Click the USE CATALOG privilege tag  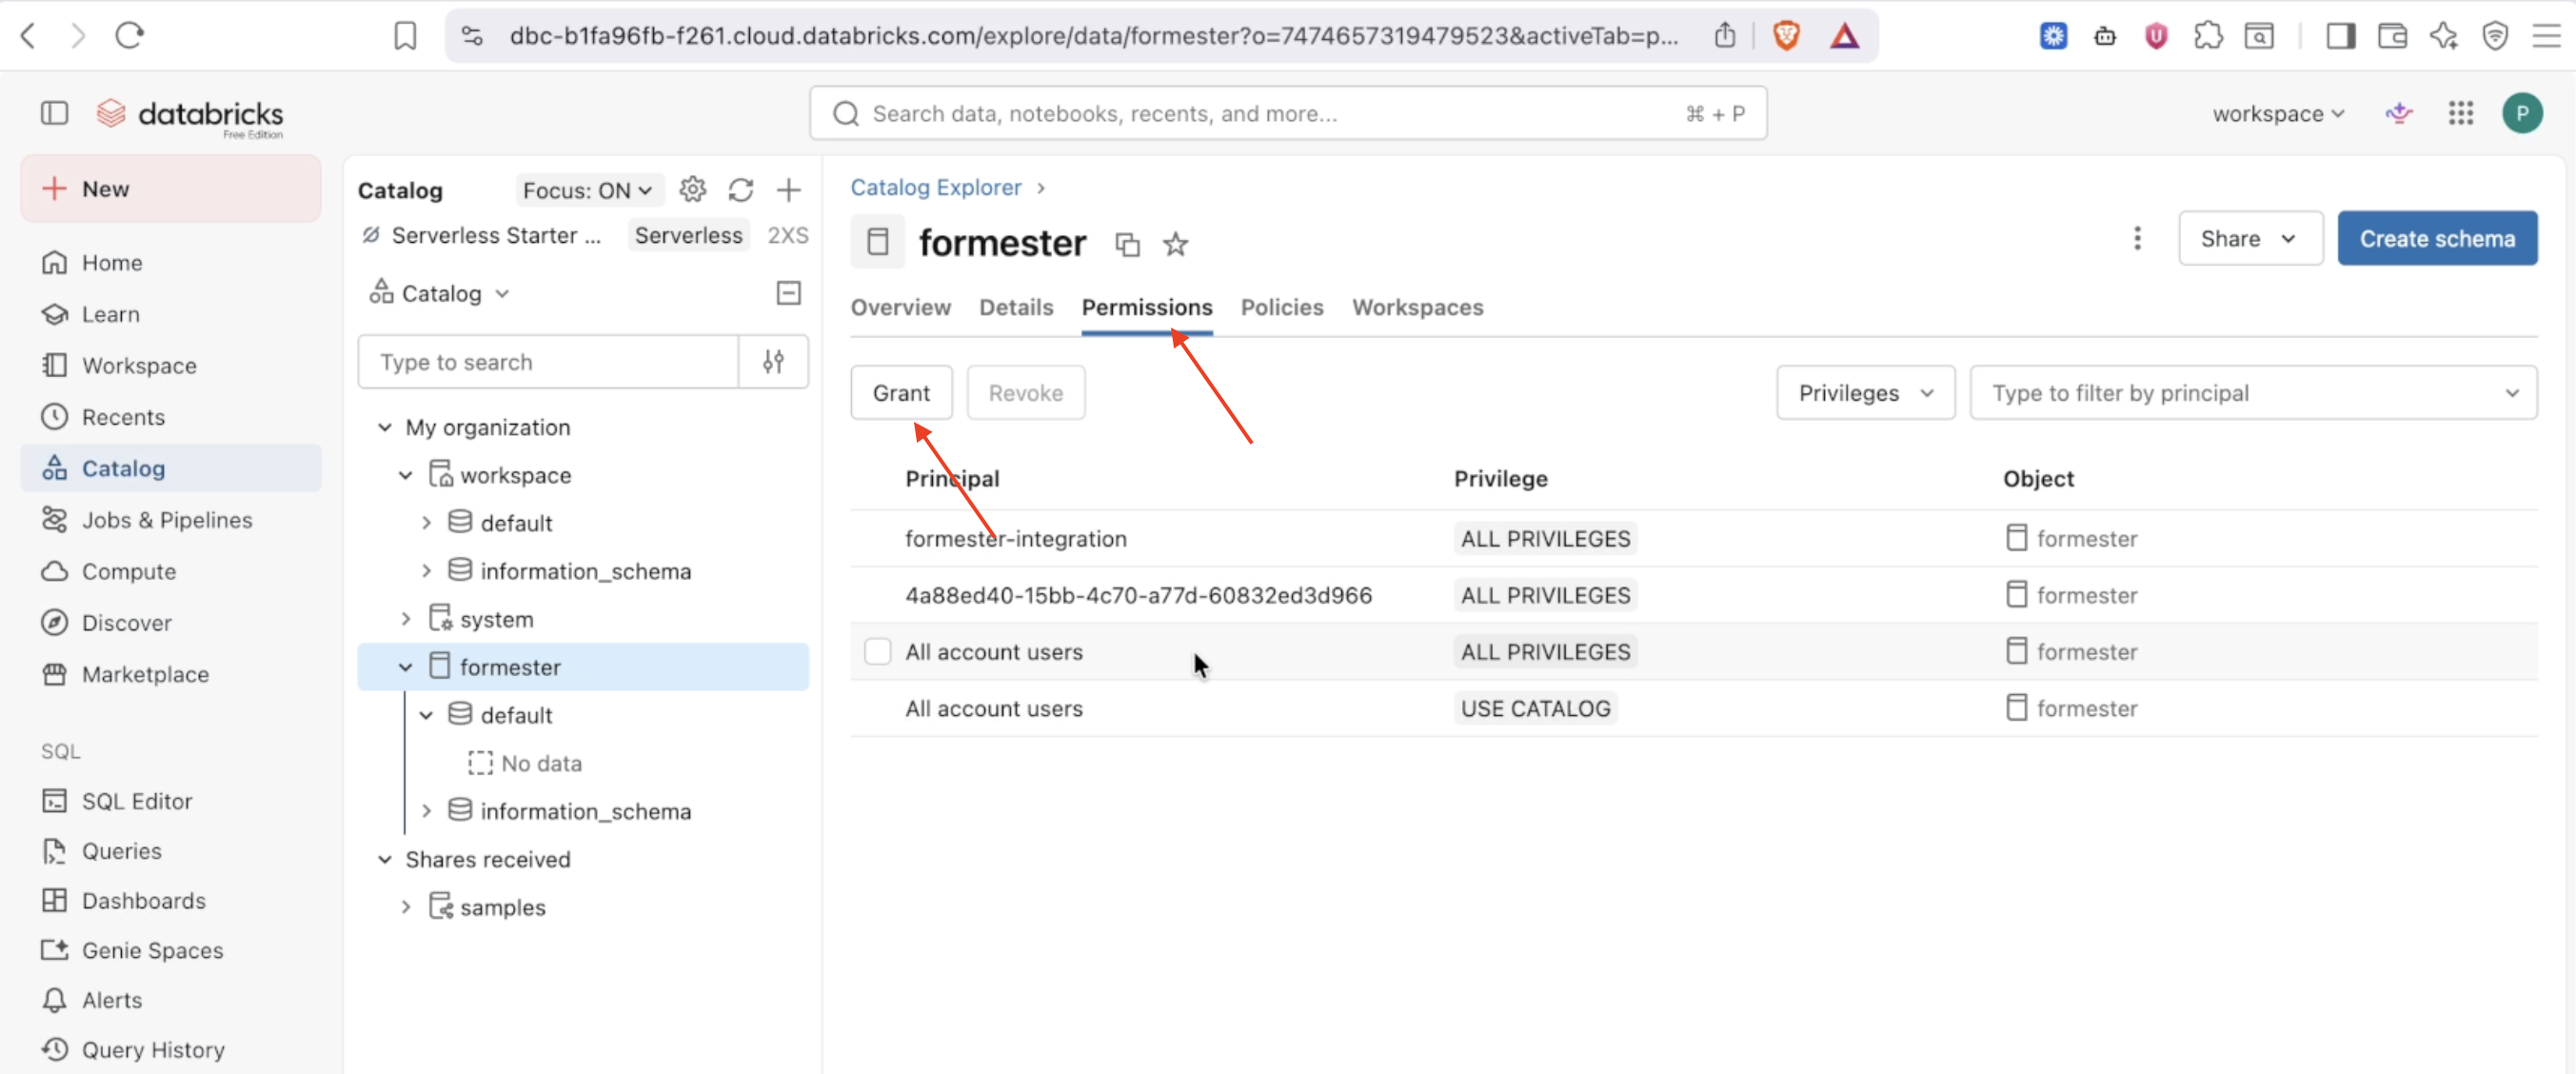click(1535, 708)
